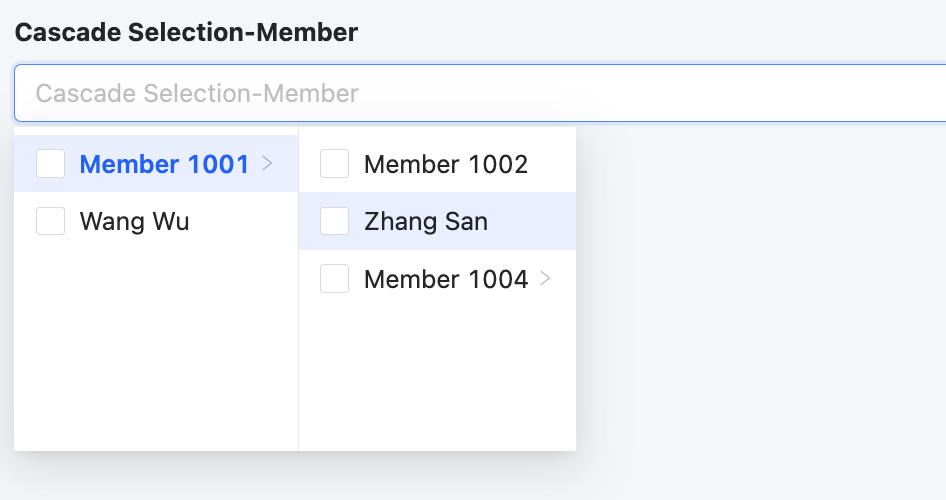Check the Member 1002 checkbox

click(x=335, y=164)
